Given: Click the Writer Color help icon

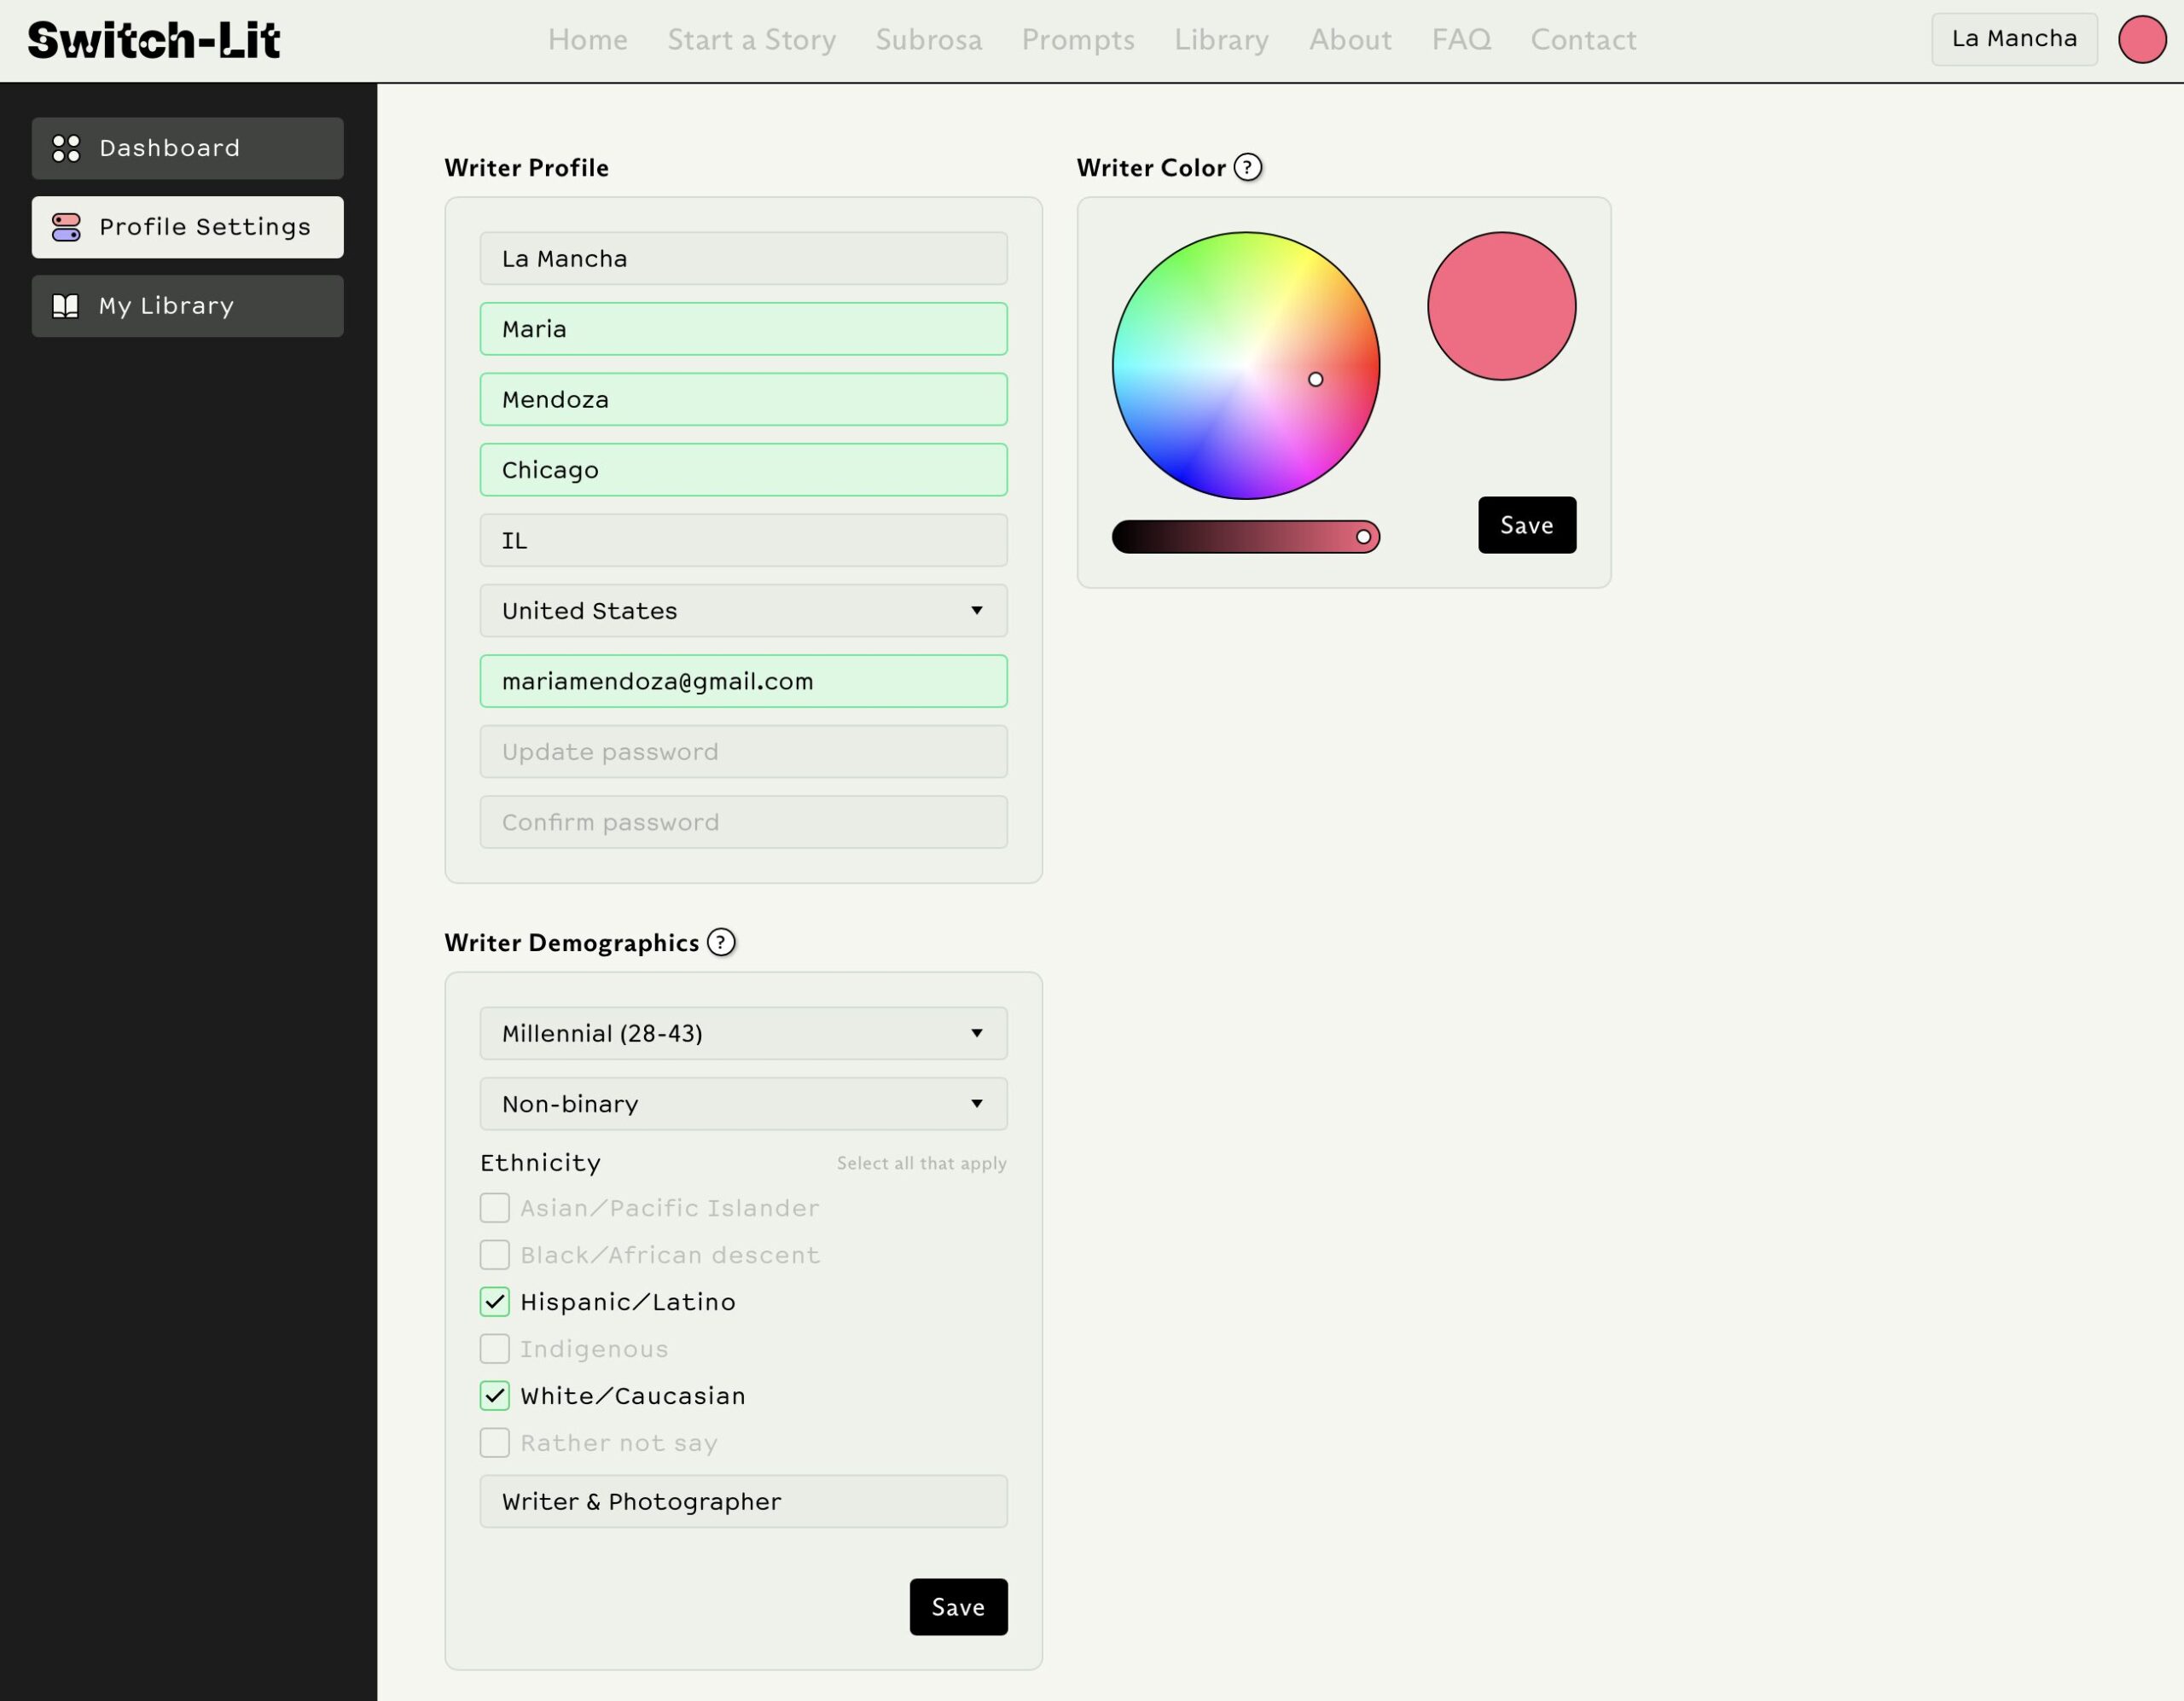Looking at the screenshot, I should tap(1247, 167).
